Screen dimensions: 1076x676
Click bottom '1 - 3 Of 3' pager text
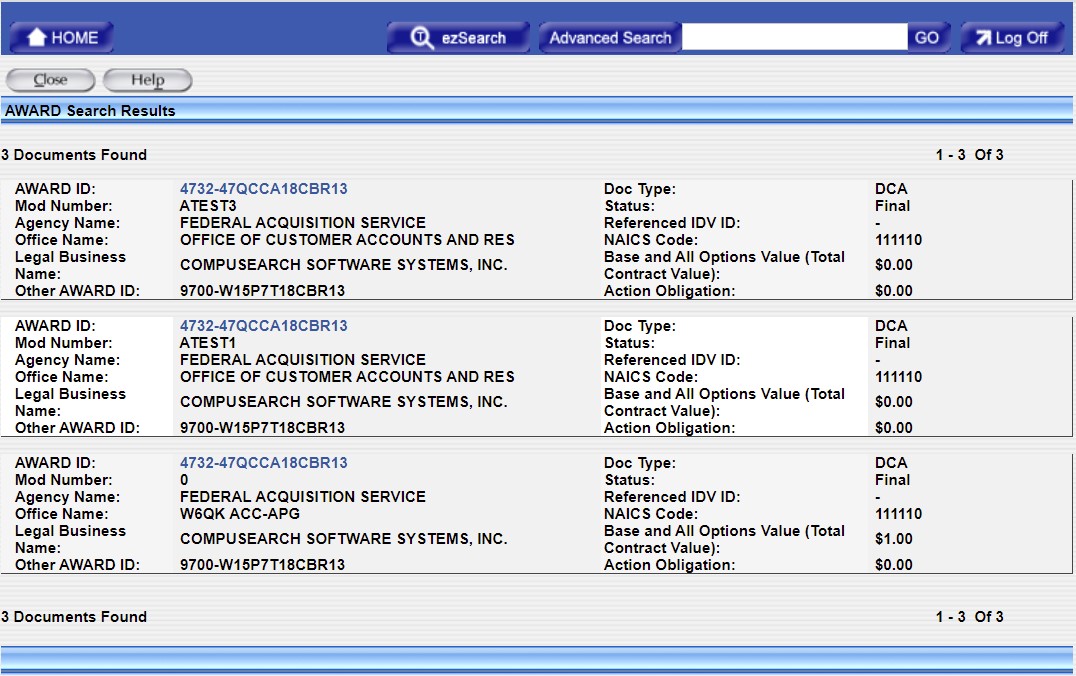969,617
